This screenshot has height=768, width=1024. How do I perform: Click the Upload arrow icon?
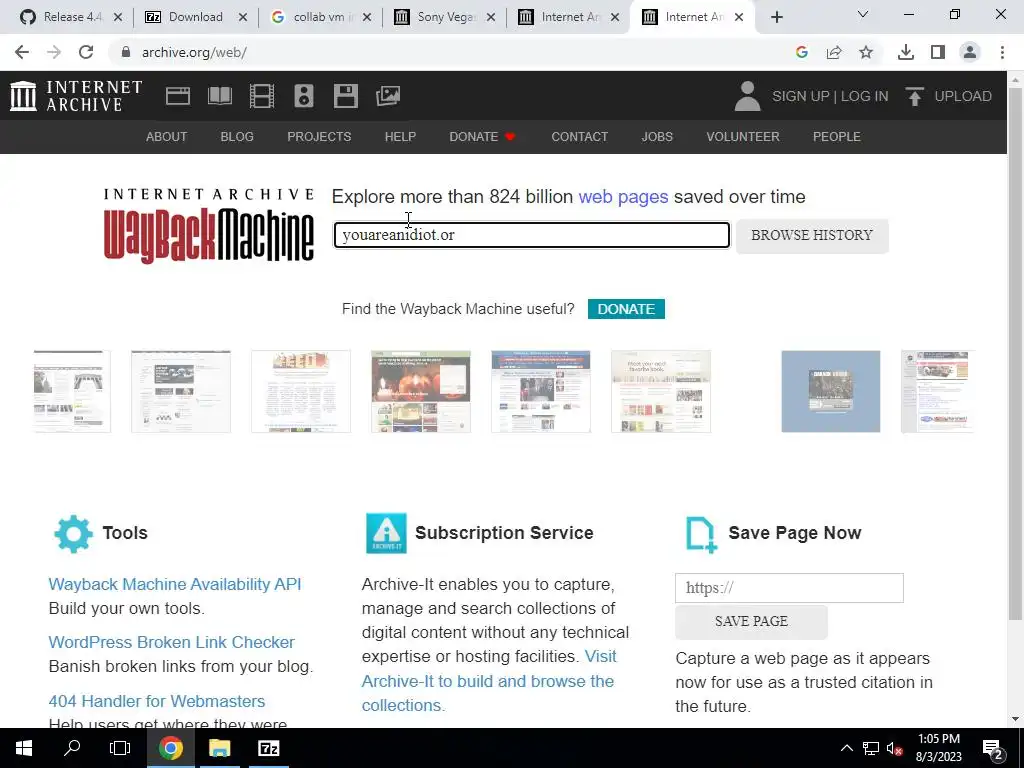[914, 96]
